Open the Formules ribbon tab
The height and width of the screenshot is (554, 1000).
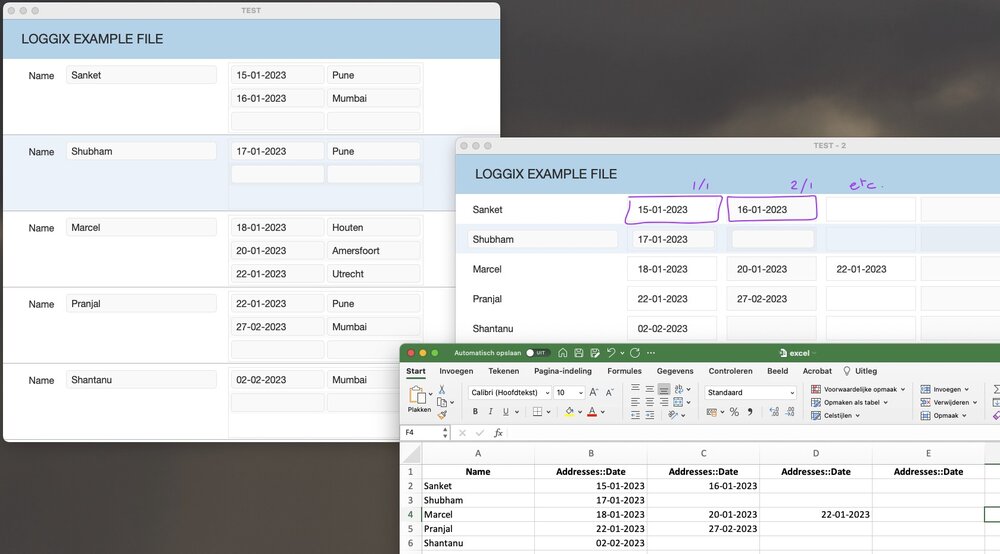[x=624, y=371]
